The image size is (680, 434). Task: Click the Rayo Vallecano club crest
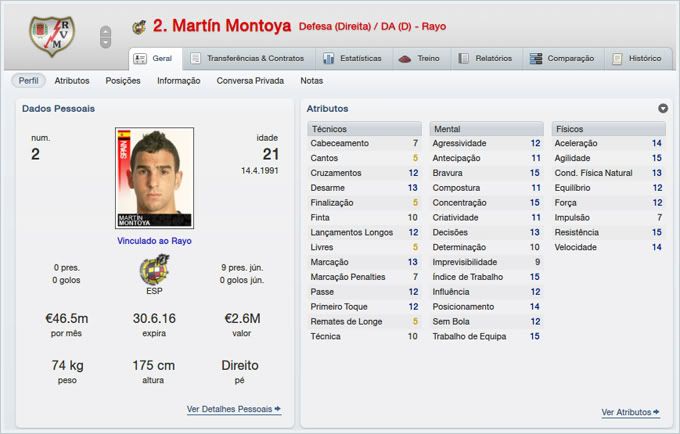pyautogui.click(x=46, y=36)
